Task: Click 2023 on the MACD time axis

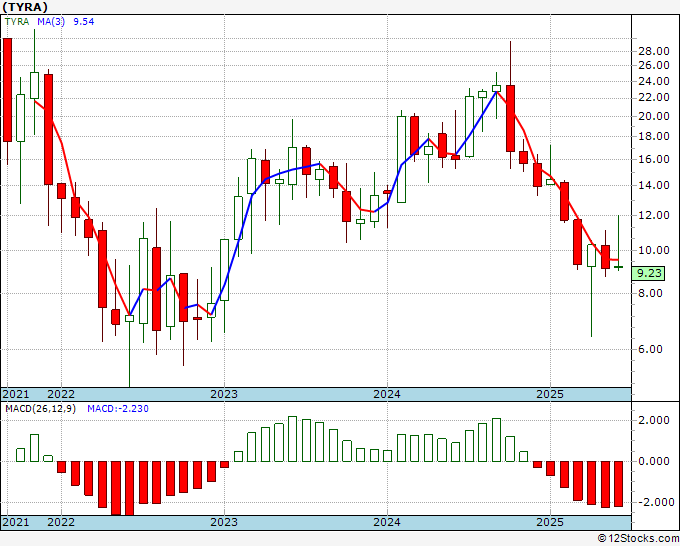Action: coord(224,522)
